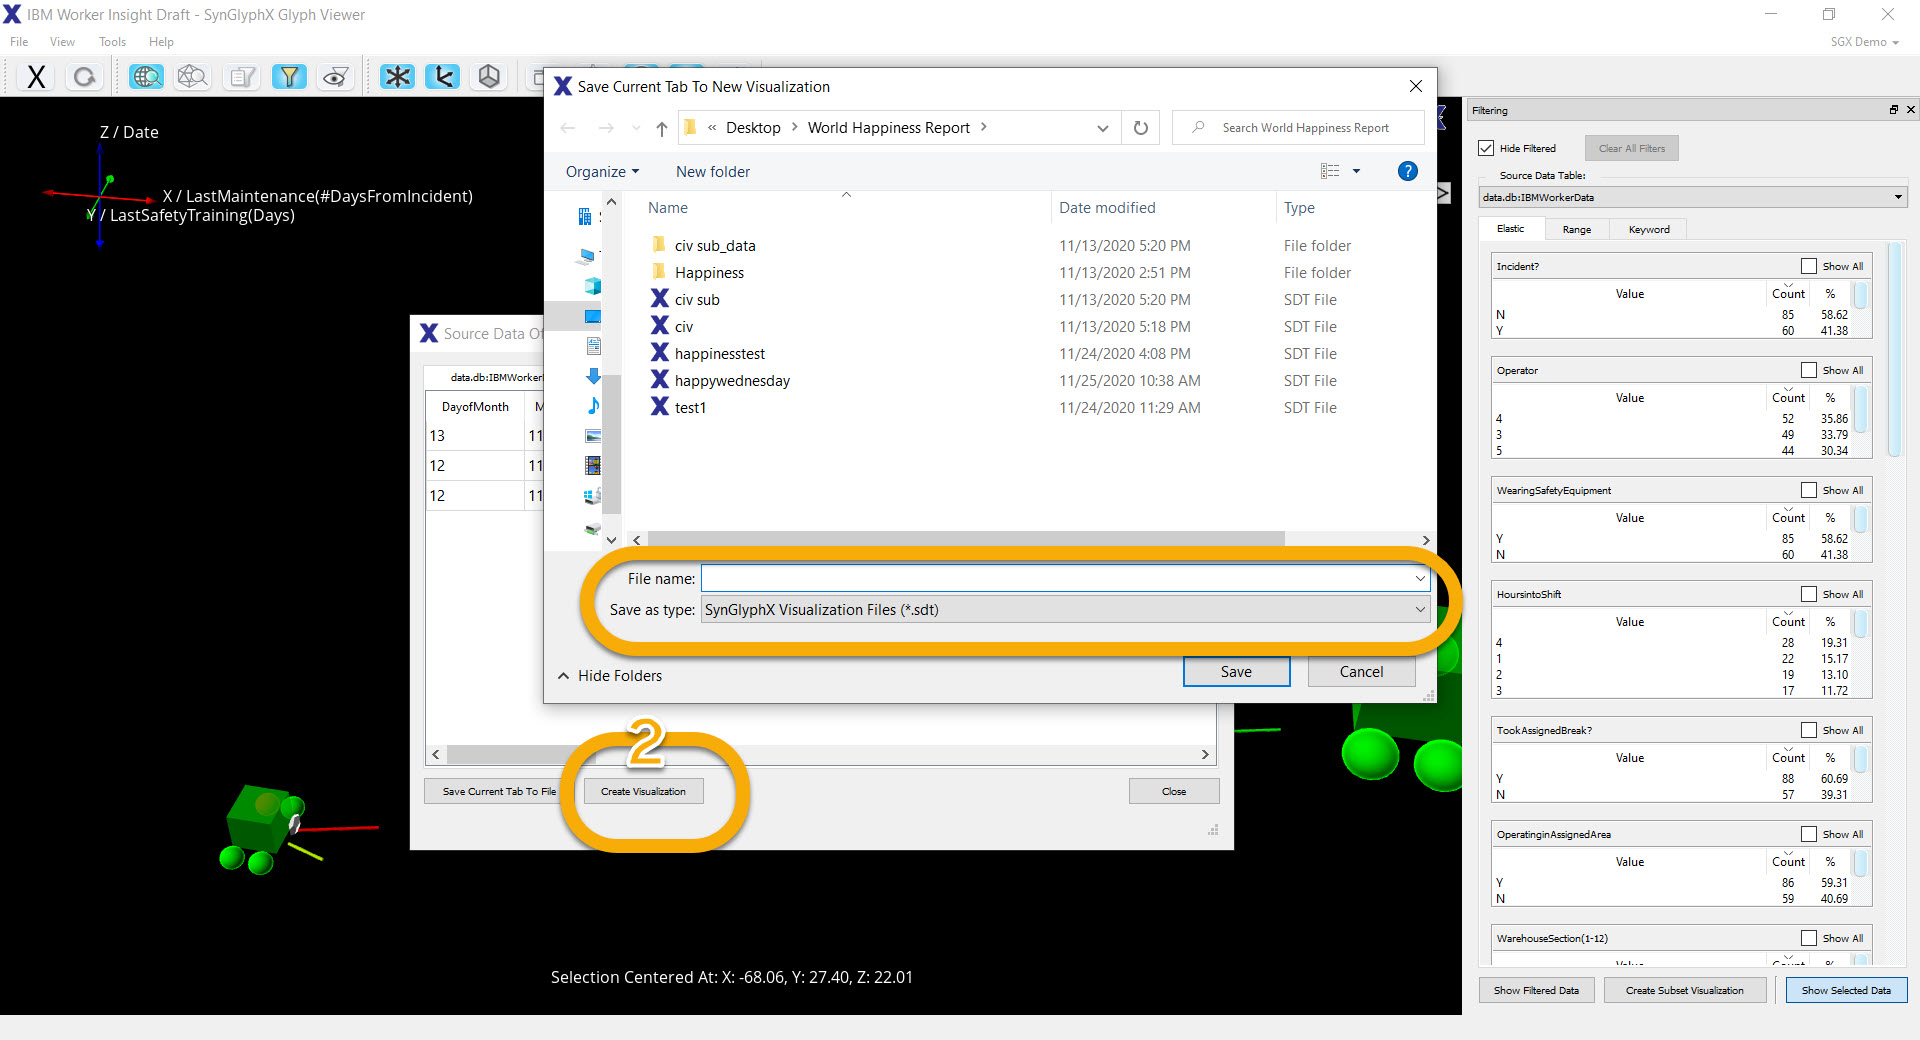Viewport: 1920px width, 1040px height.
Task: Click the Create Subset Visualization button
Action: tap(1684, 990)
